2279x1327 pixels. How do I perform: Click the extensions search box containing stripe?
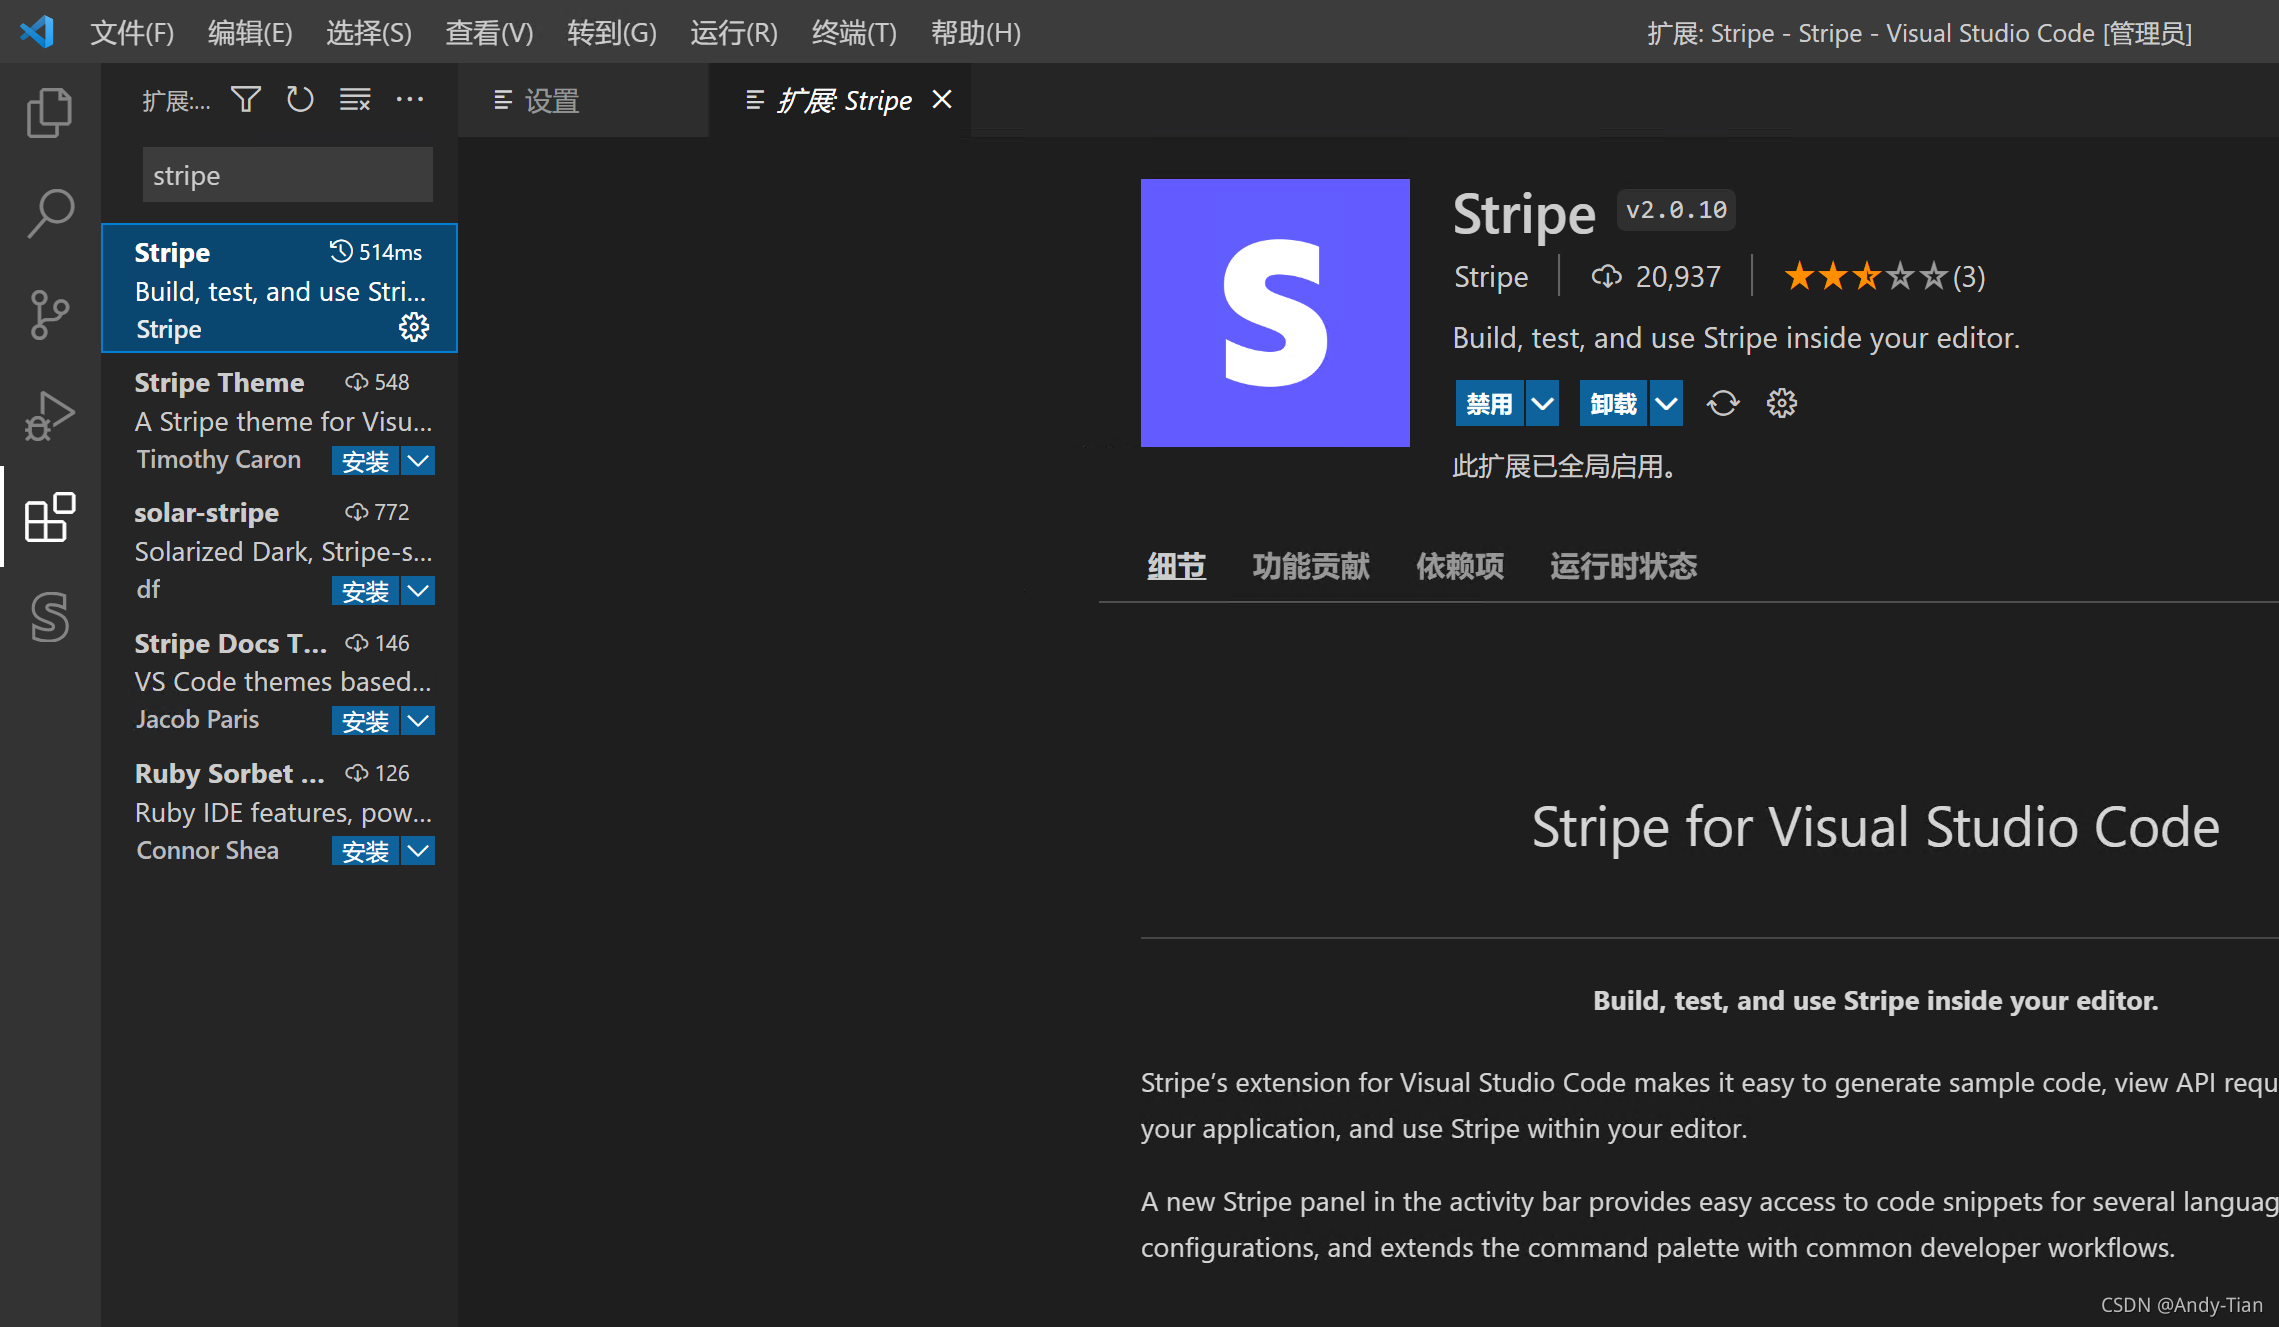[x=288, y=175]
